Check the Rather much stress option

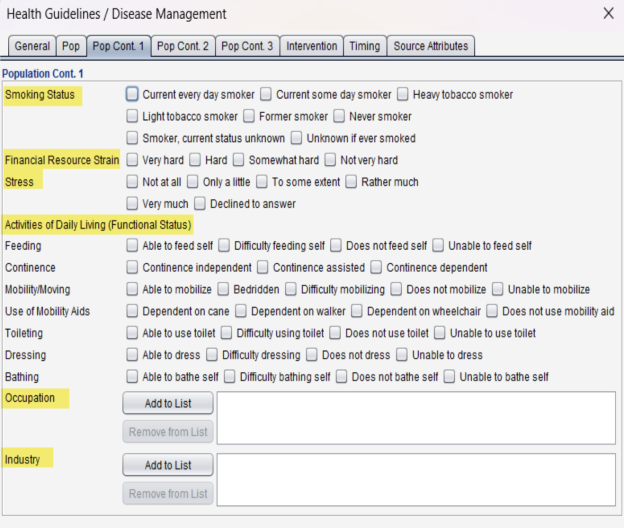pos(351,182)
